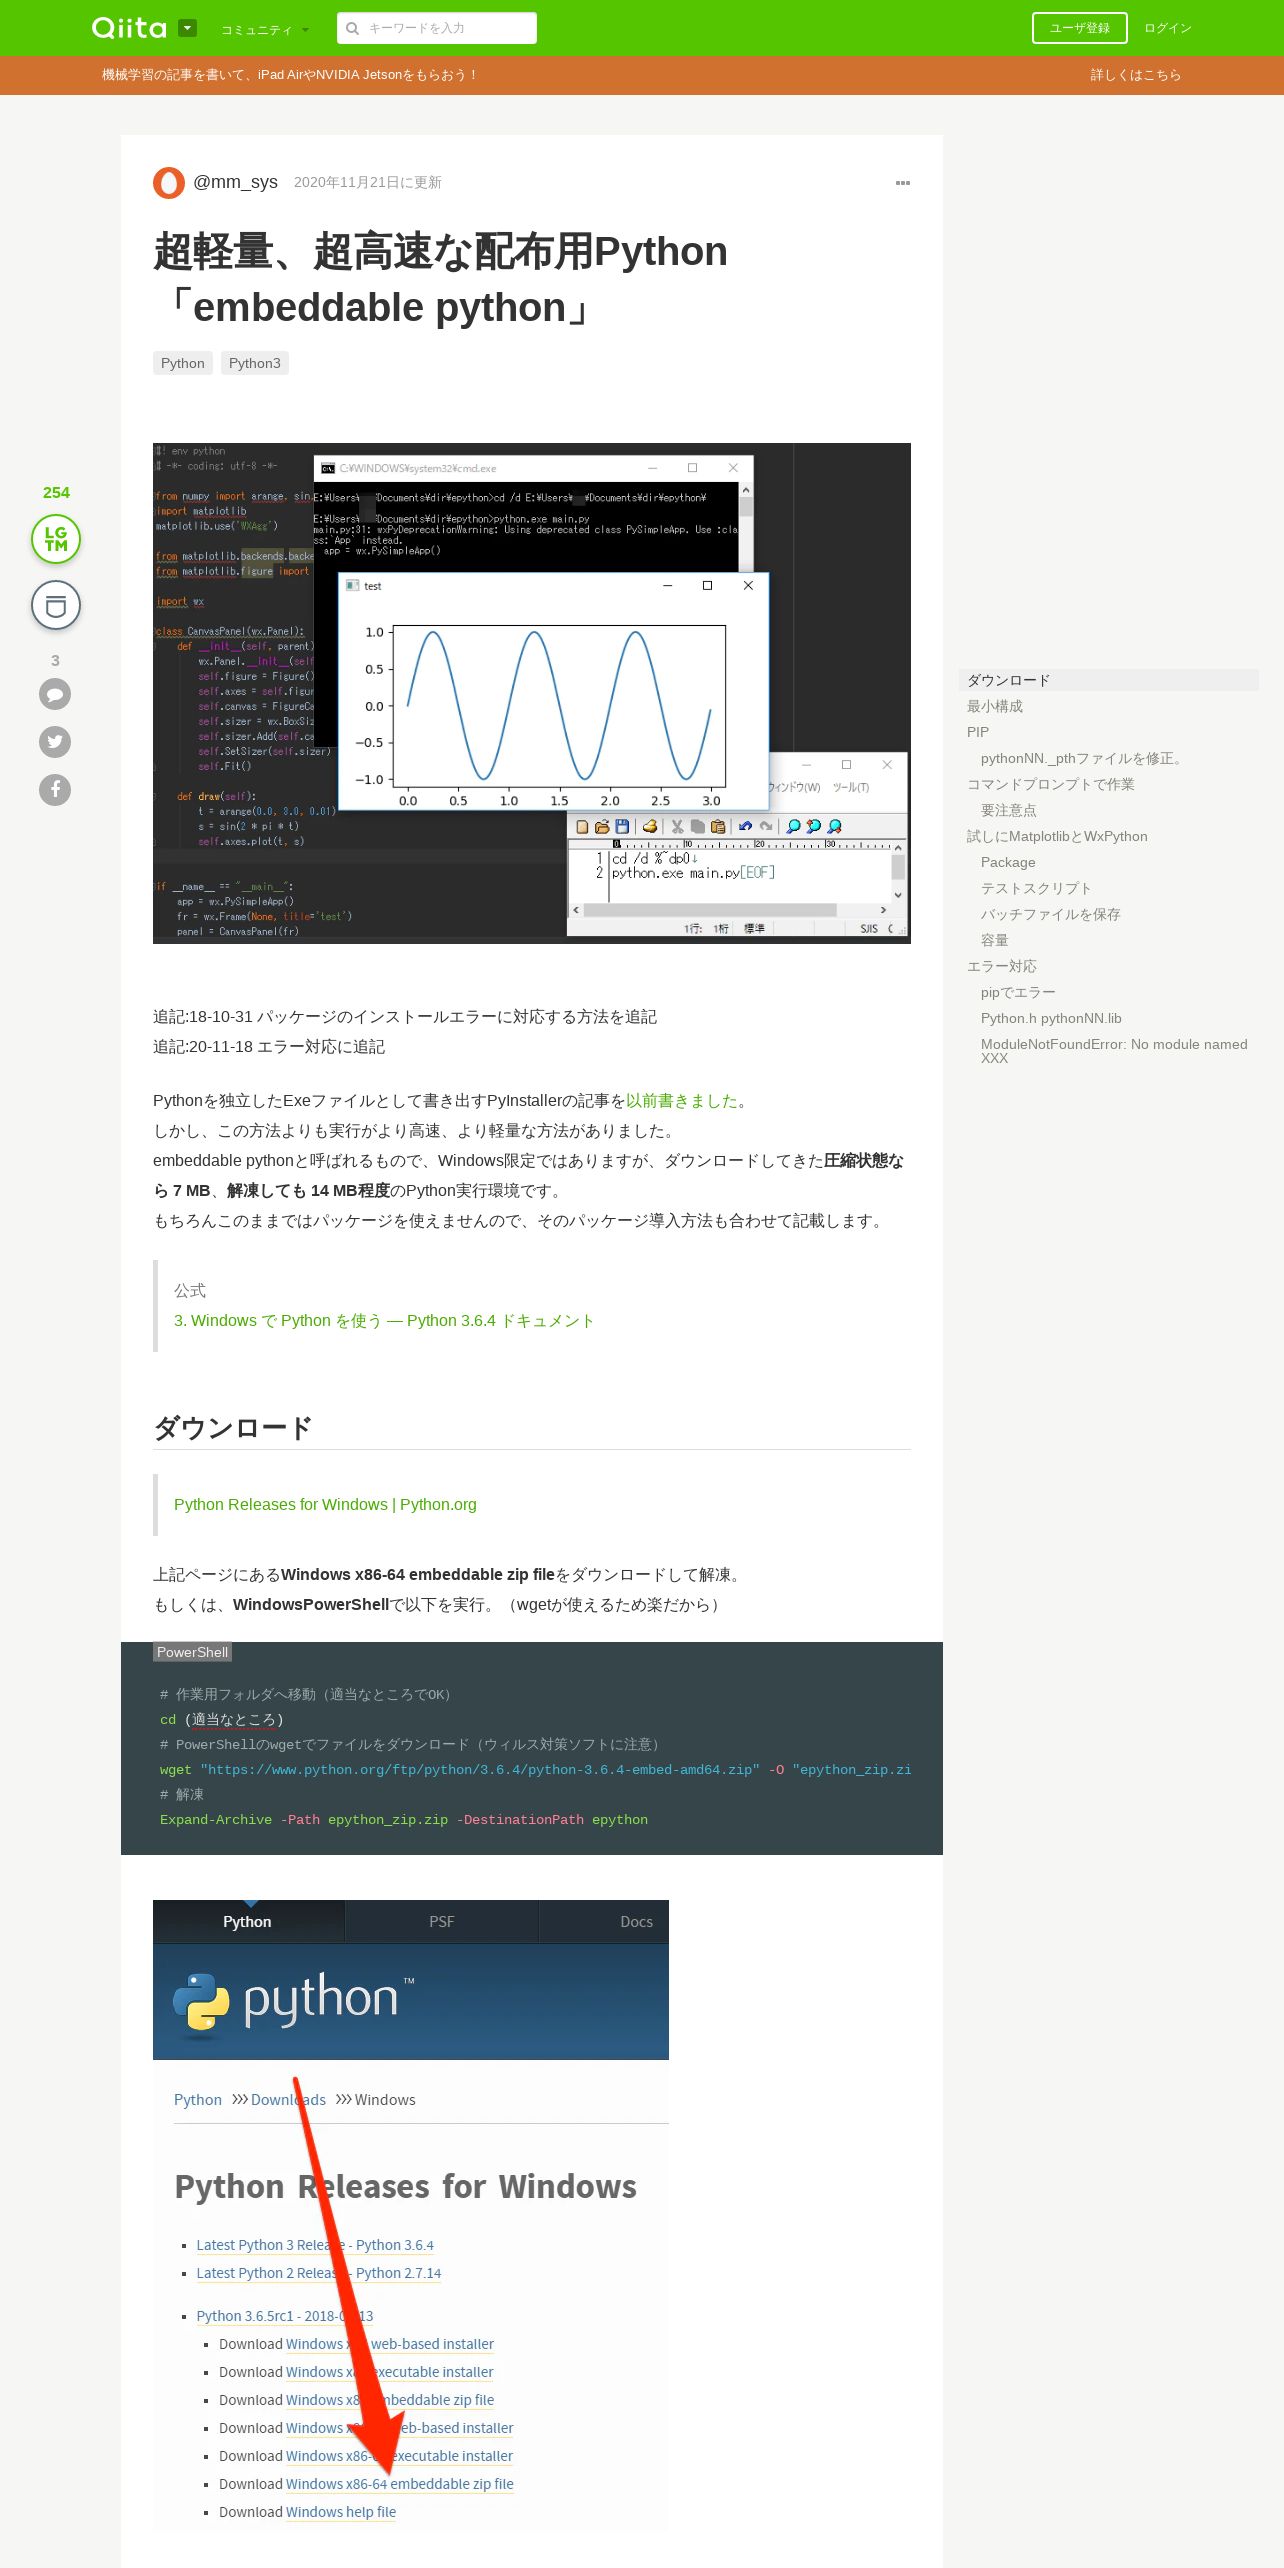The width and height of the screenshot is (1284, 2568).
Task: Open the @mm_sys profile link
Action: click(235, 182)
